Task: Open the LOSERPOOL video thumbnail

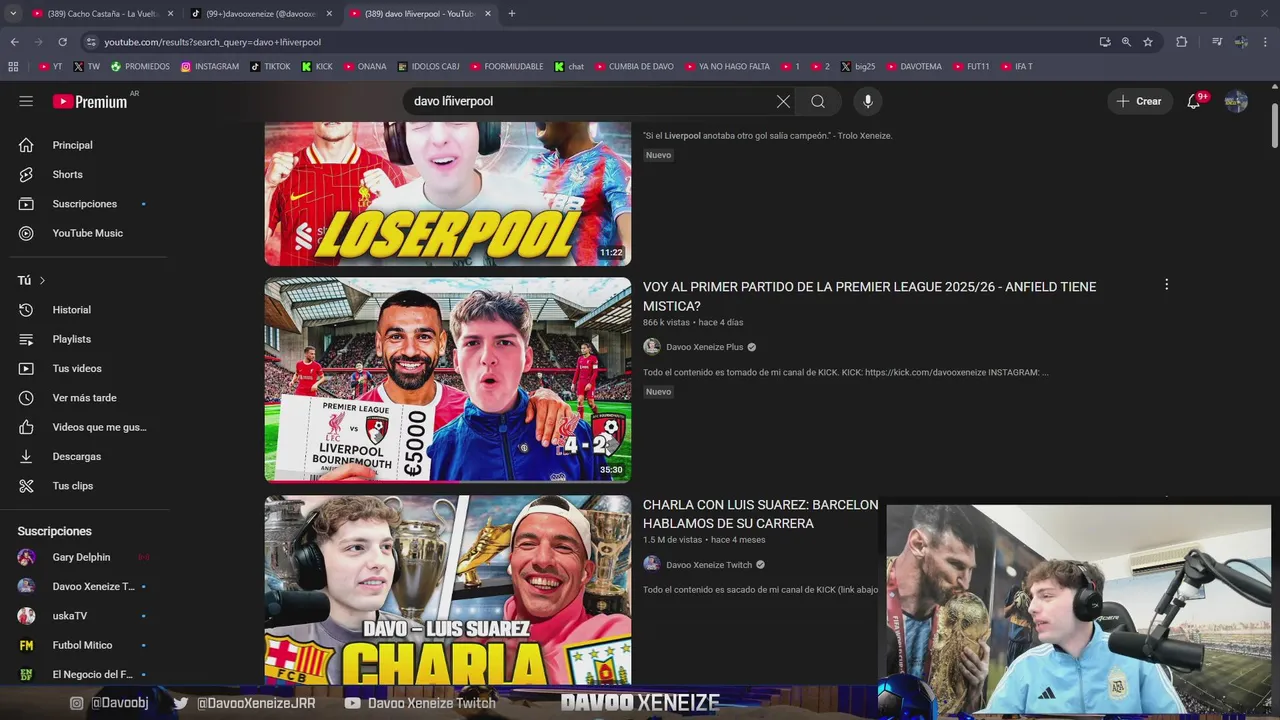Action: point(448,194)
